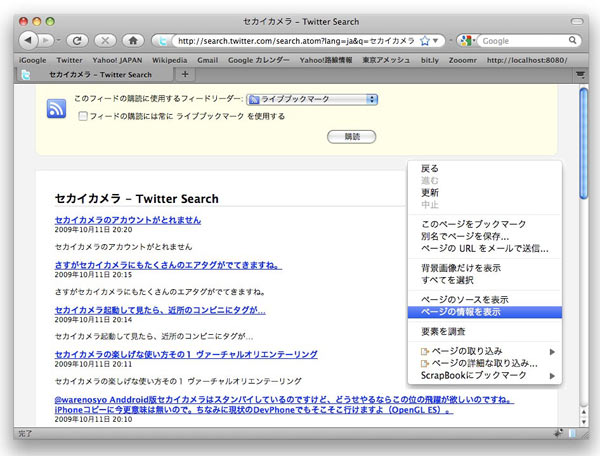Viewport: 600px width, 456px height.
Task: Stop loading with the X toolbar button
Action: tap(105, 40)
